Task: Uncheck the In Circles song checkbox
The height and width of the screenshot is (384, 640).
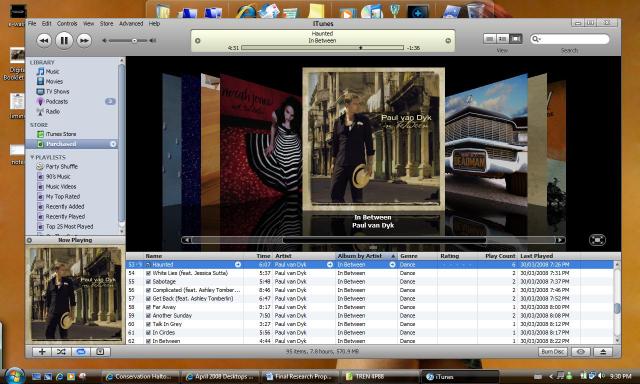Action: coord(149,333)
